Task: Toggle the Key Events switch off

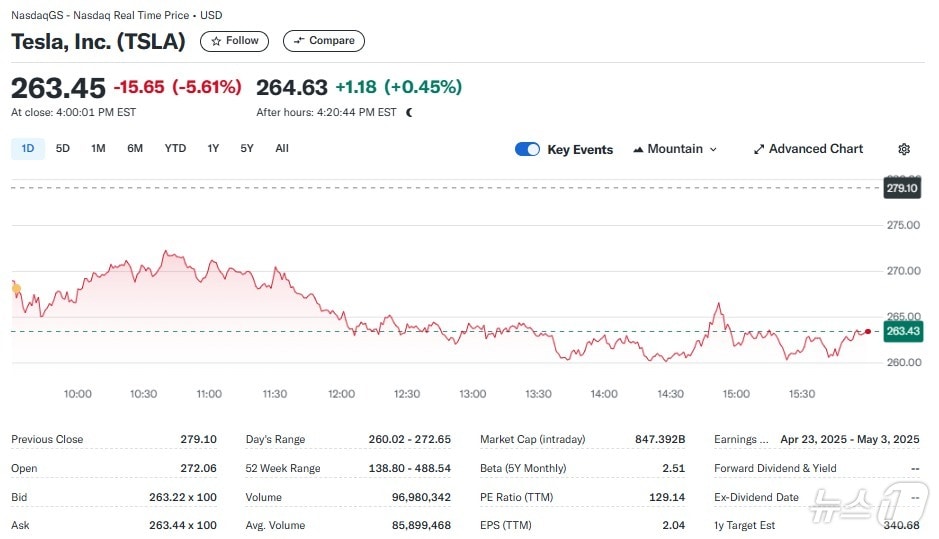Action: click(x=527, y=149)
